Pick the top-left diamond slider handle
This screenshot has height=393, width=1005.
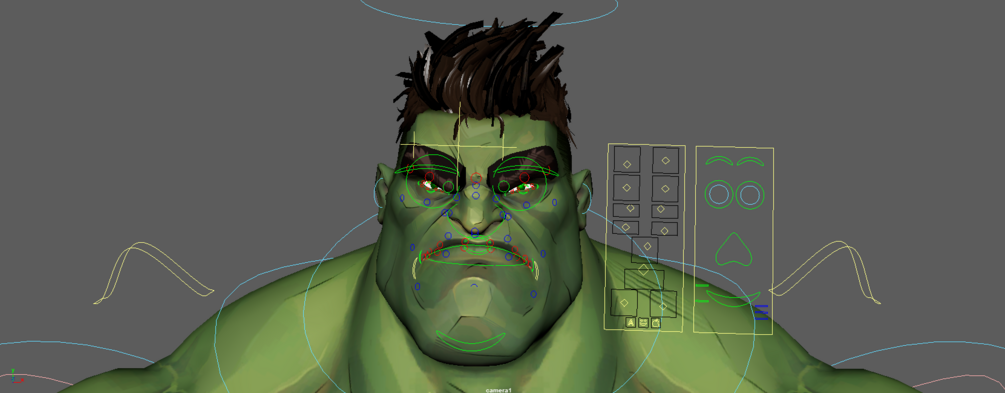click(627, 165)
